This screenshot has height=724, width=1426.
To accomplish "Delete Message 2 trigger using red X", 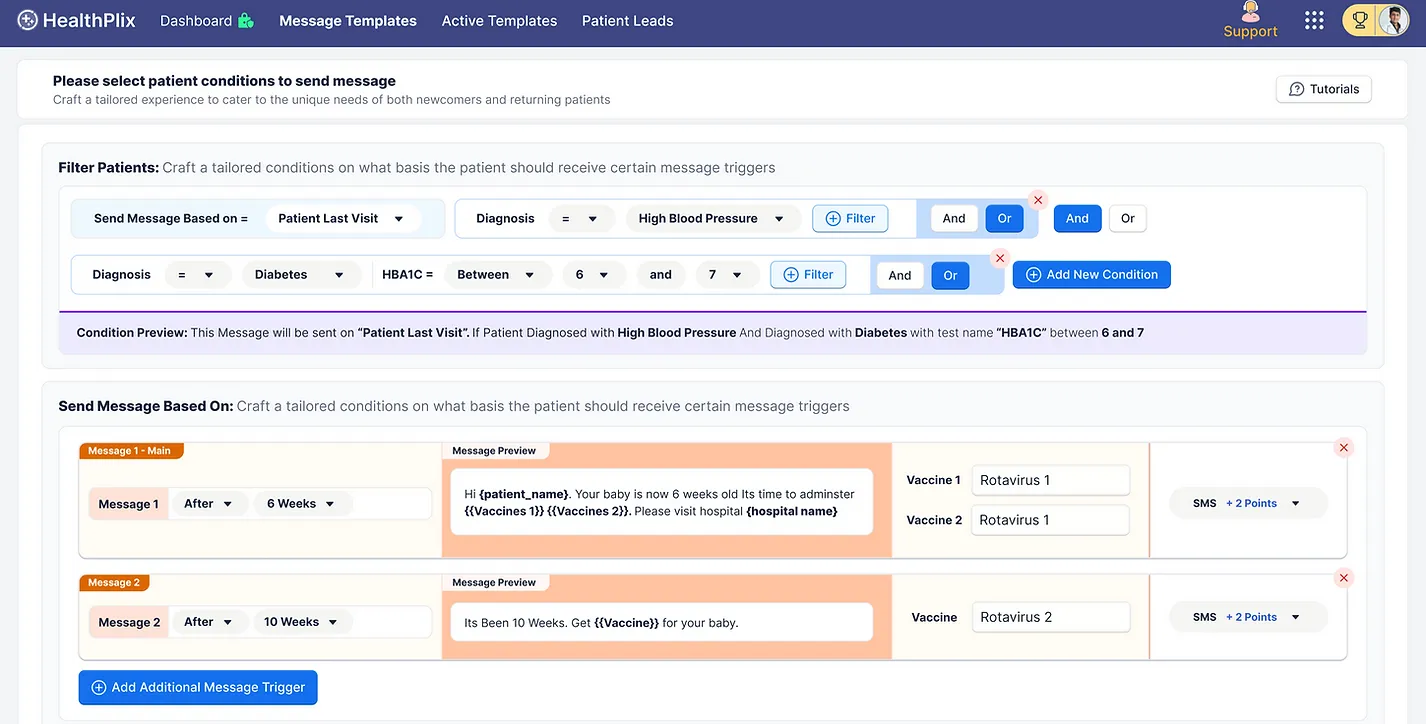I will pyautogui.click(x=1344, y=578).
